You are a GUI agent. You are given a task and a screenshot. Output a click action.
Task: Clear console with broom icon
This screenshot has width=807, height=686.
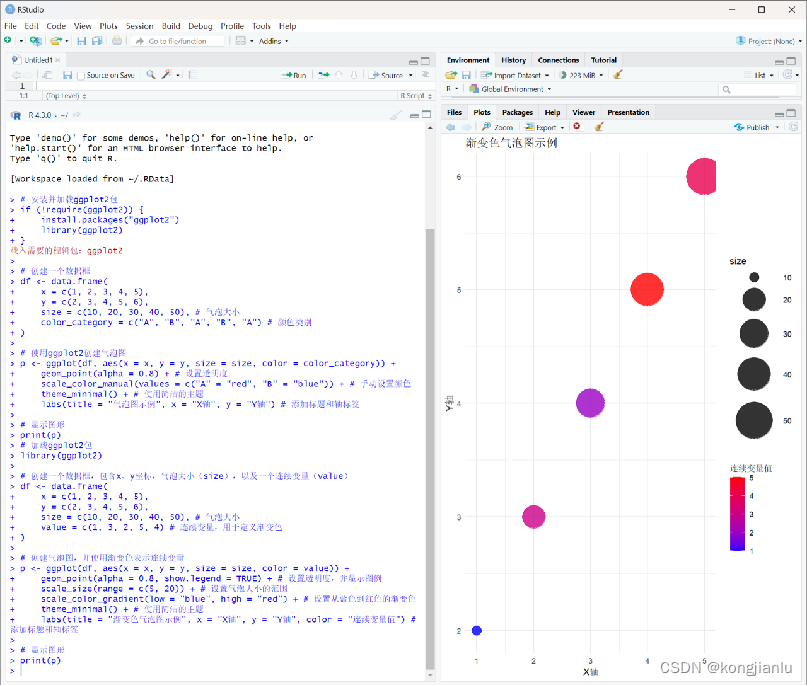[x=396, y=115]
